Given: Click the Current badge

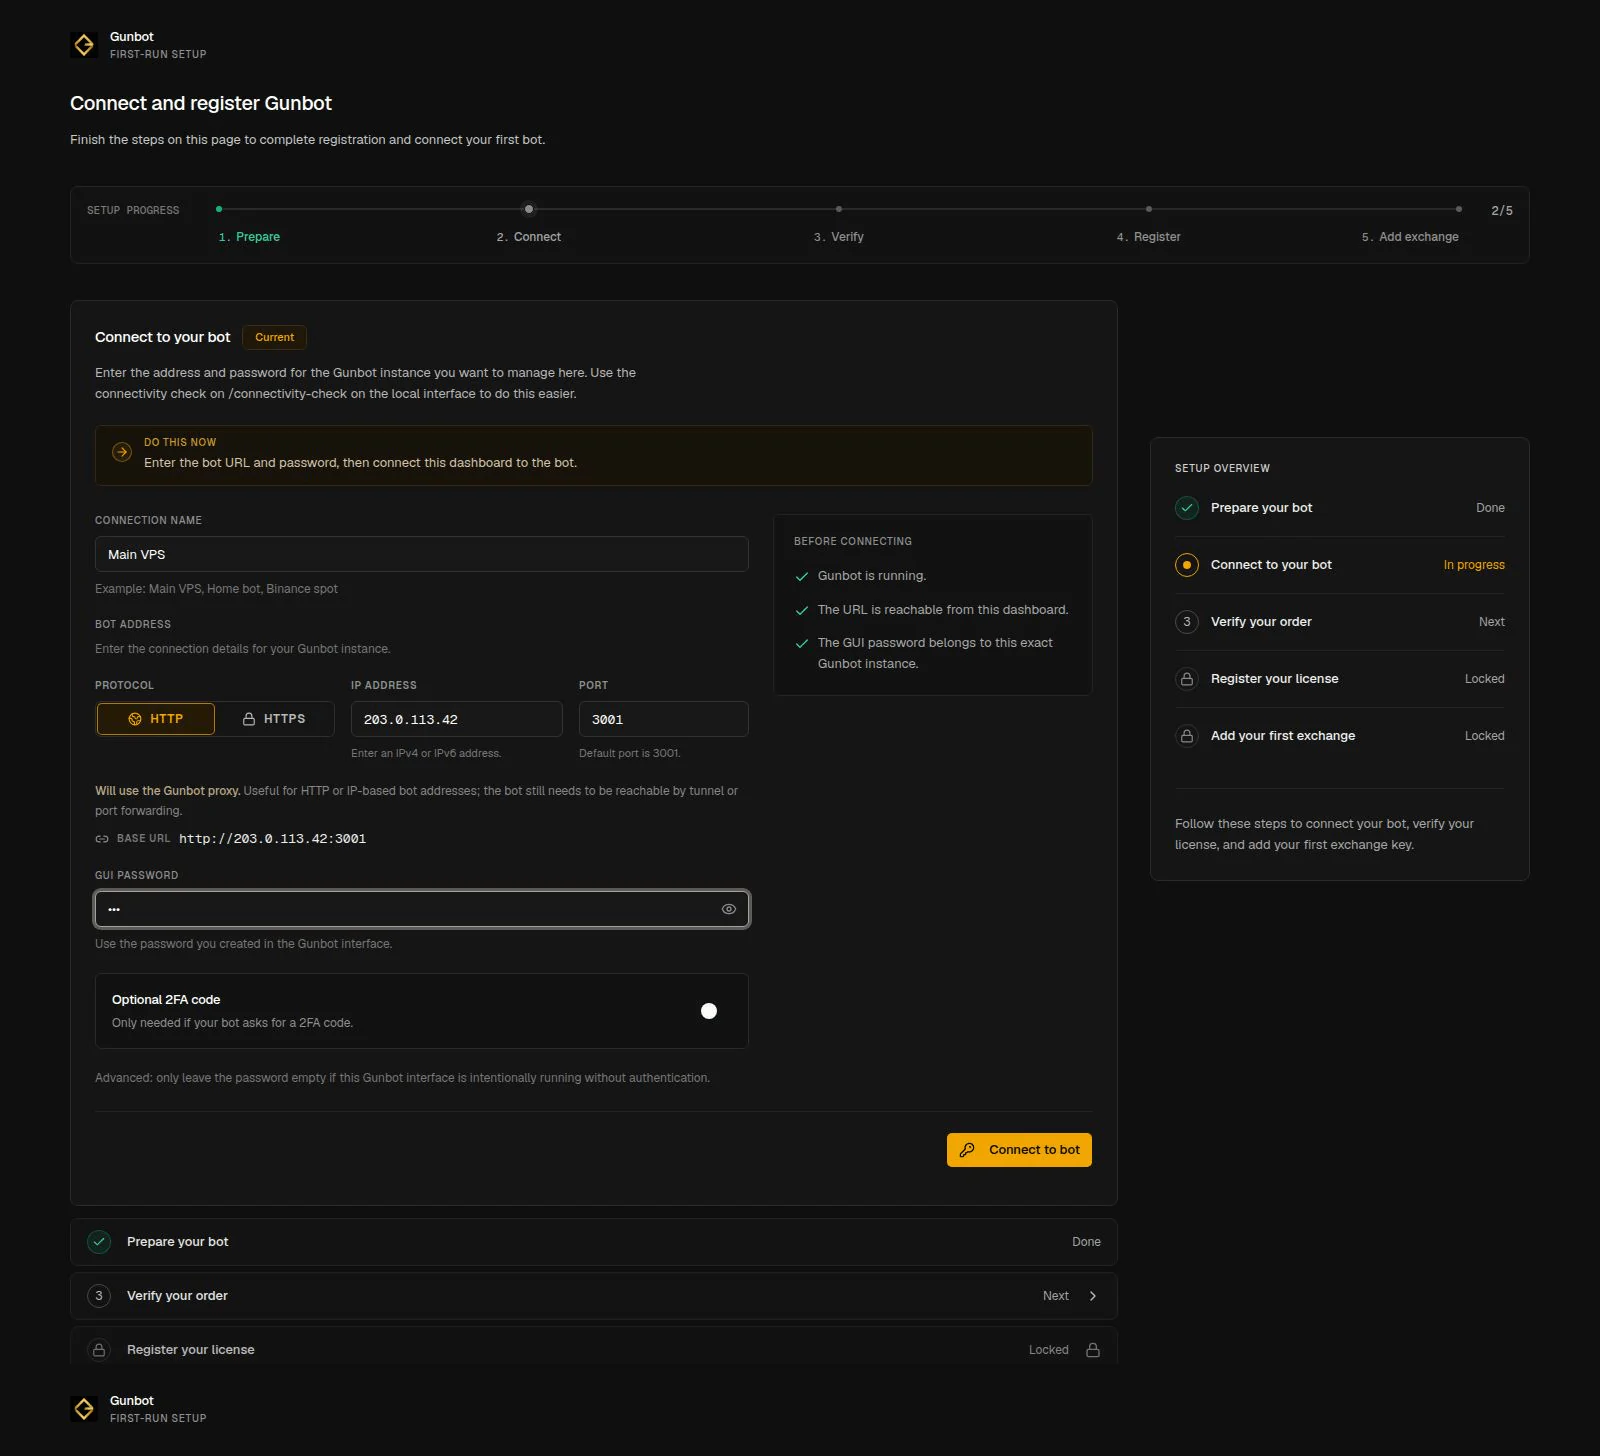Looking at the screenshot, I should [275, 337].
